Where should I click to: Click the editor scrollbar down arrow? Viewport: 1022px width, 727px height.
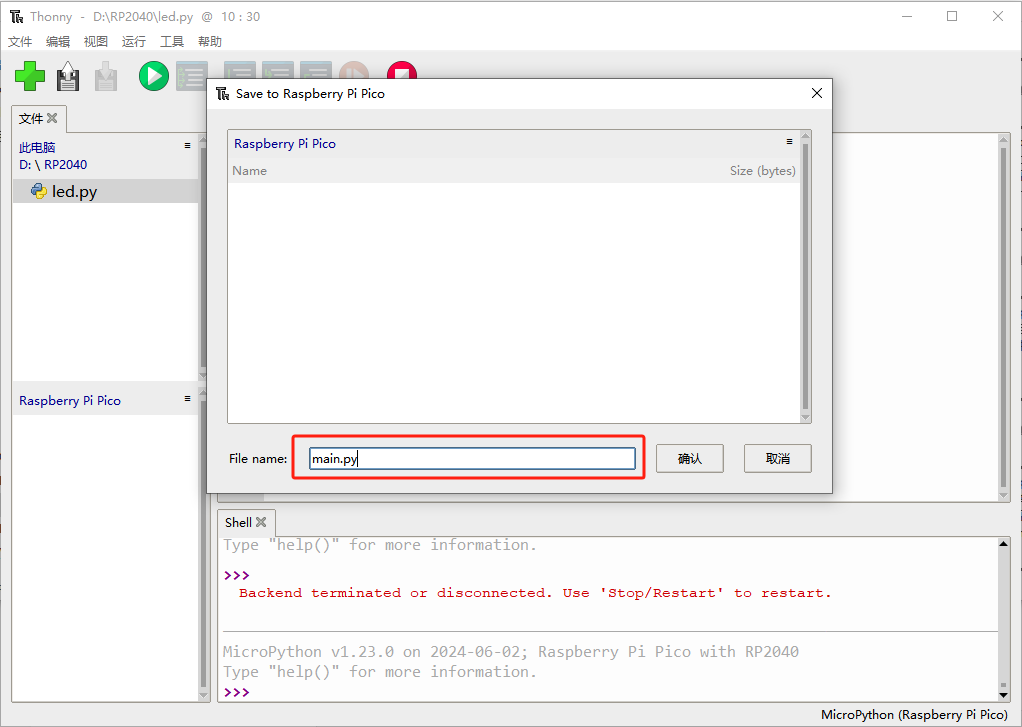tap(1004, 496)
